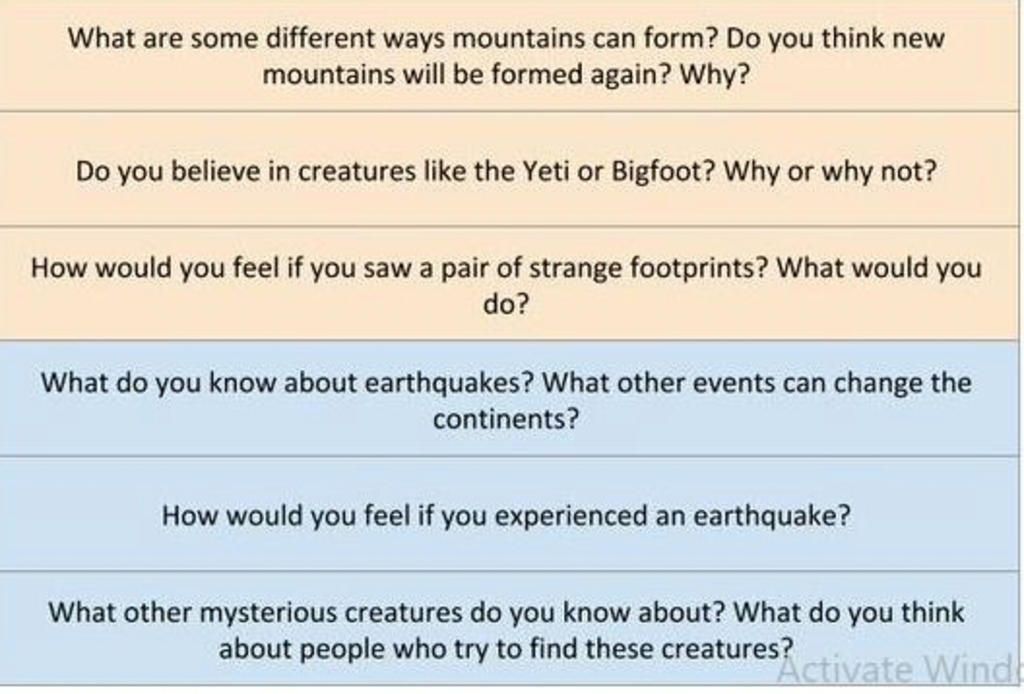Screen dimensions: 1024x694
Task: Click the word 'earthquakes' in fourth row
Action: point(449,382)
